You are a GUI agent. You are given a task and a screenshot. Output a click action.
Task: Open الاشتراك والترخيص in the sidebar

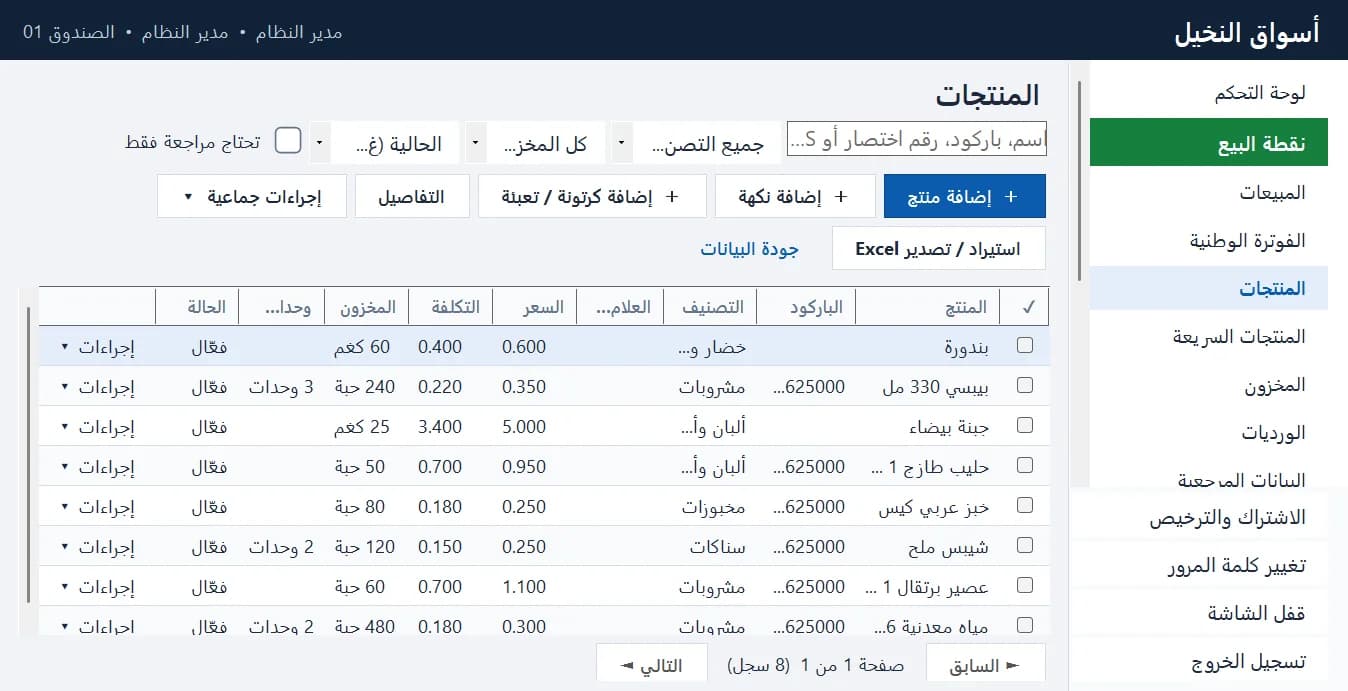point(1200,518)
